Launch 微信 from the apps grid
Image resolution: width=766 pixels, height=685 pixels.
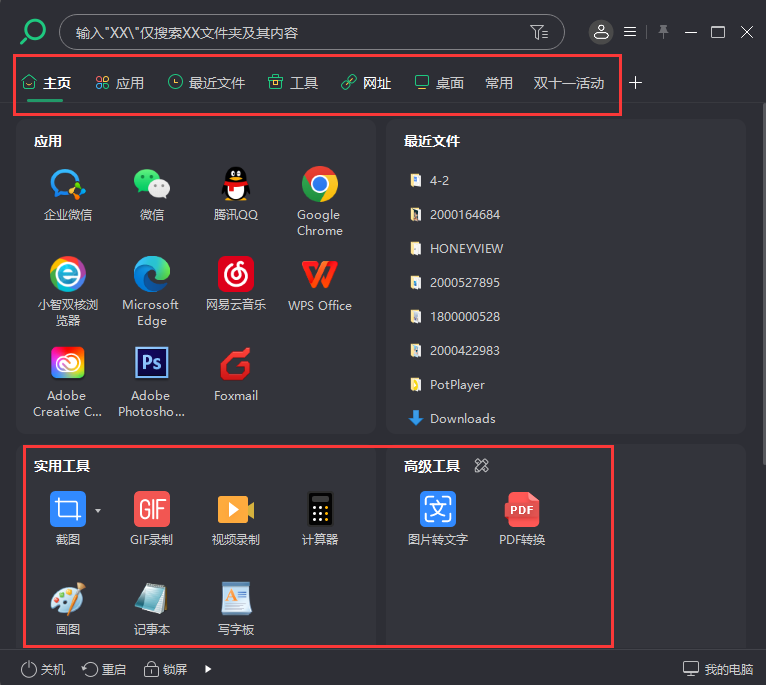152,194
